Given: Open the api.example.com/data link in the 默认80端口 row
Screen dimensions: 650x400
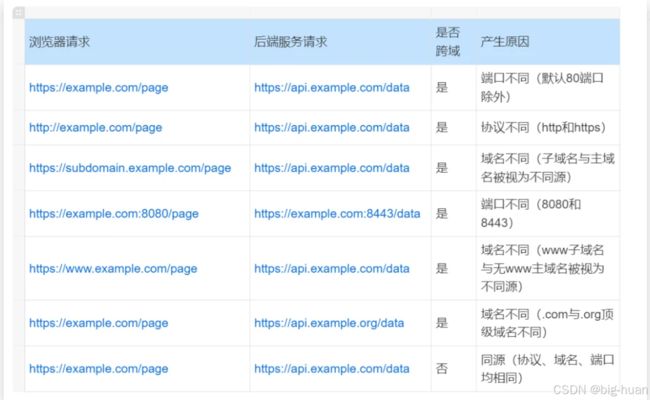Looking at the screenshot, I should click(332, 88).
